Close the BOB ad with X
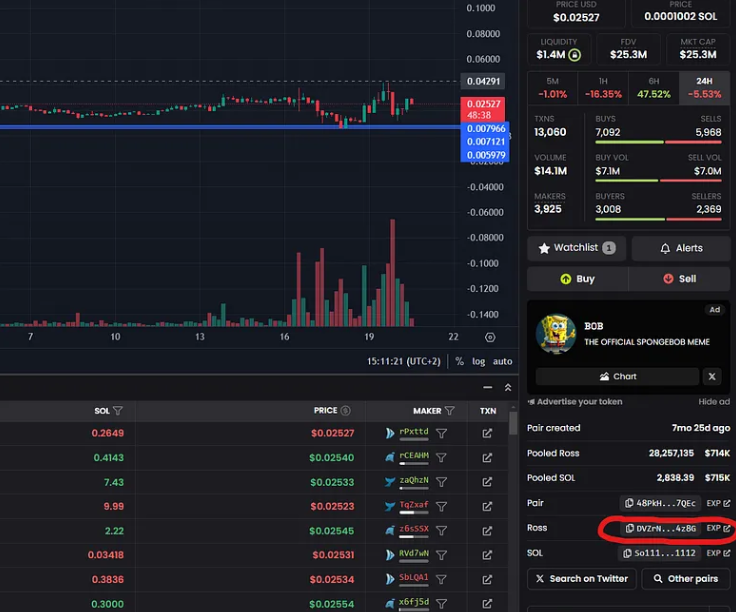 click(x=712, y=376)
